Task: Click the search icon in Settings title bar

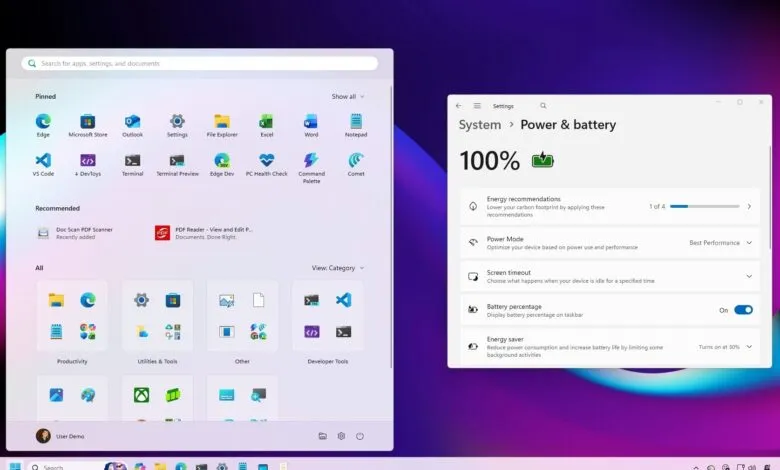Action: (543, 105)
